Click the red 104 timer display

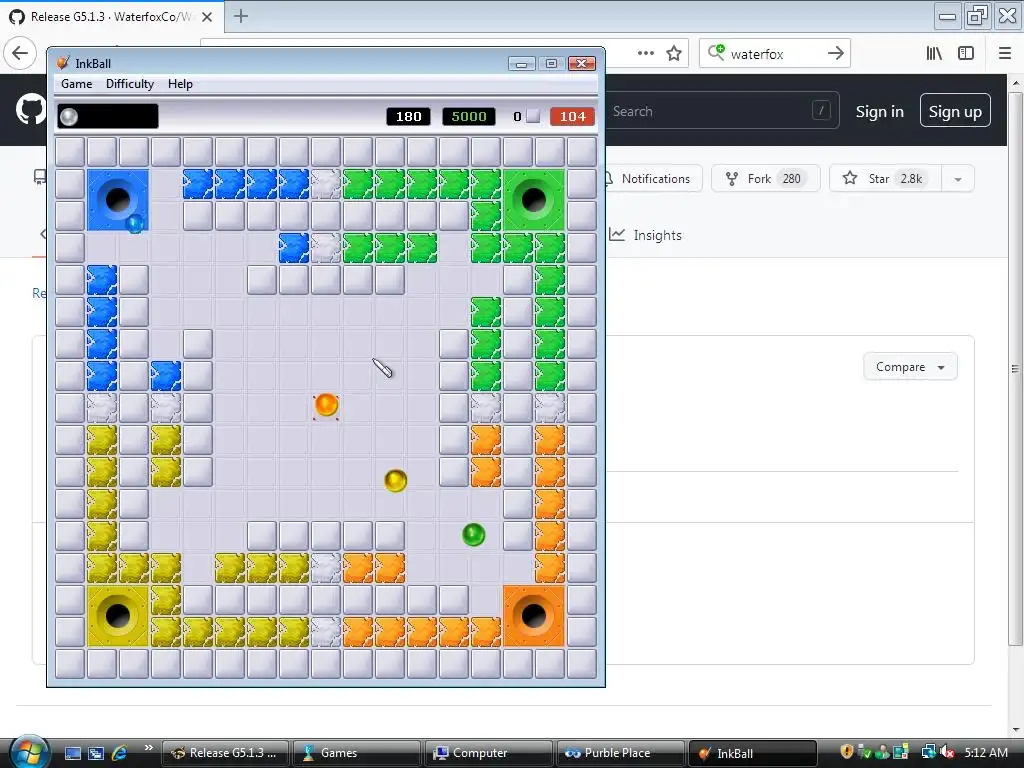[572, 116]
